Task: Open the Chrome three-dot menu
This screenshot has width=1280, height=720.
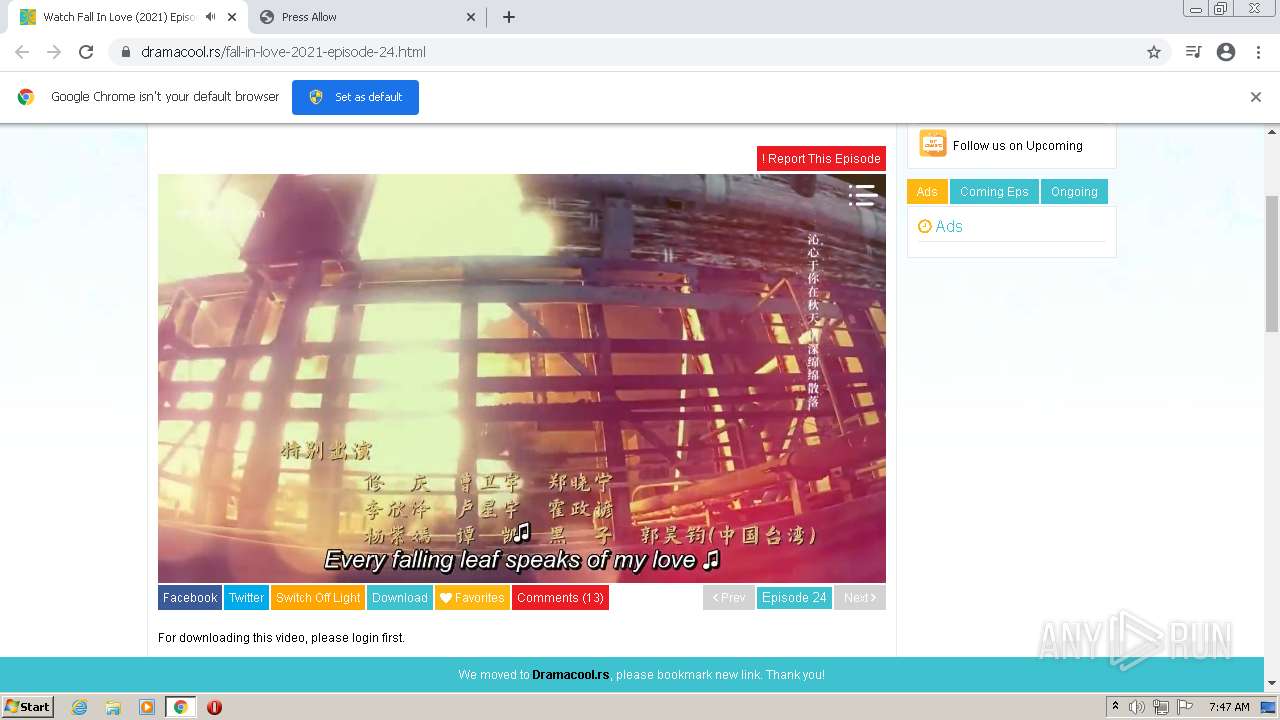Action: pos(1258,52)
